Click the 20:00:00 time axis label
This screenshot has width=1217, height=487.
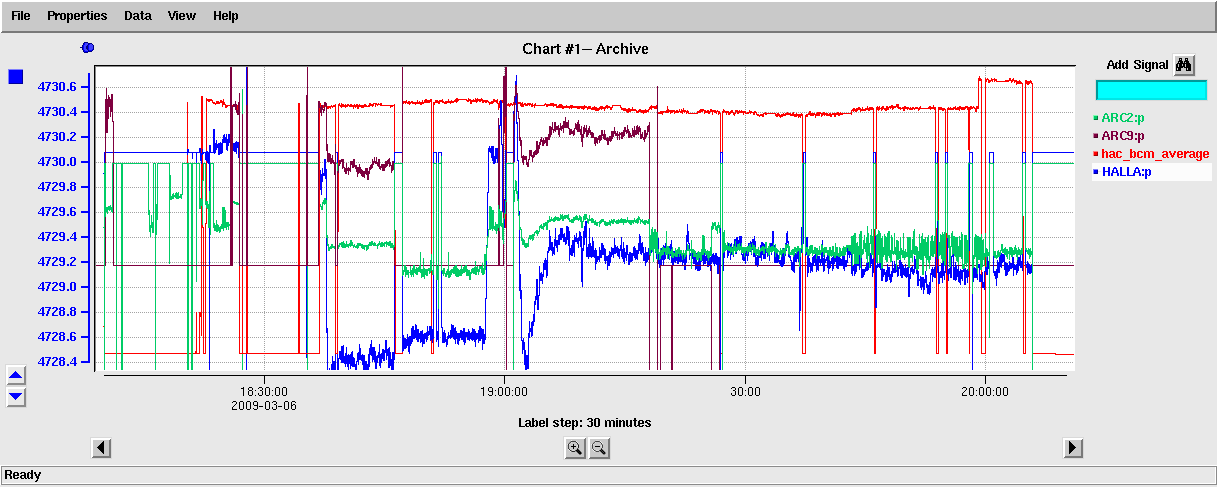coord(984,392)
